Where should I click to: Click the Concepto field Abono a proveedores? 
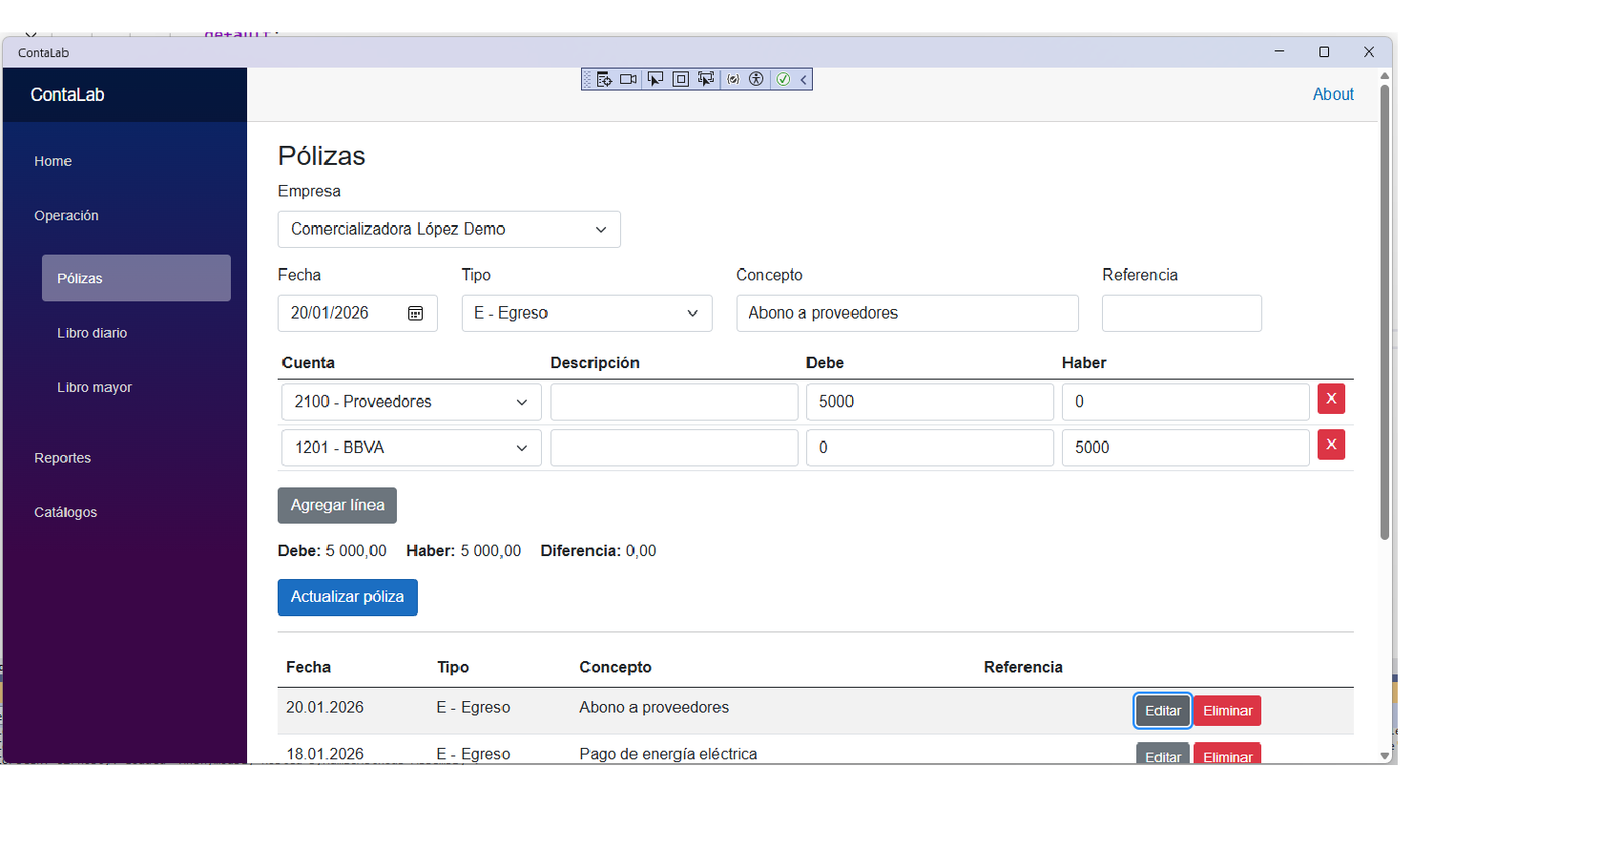coord(907,313)
